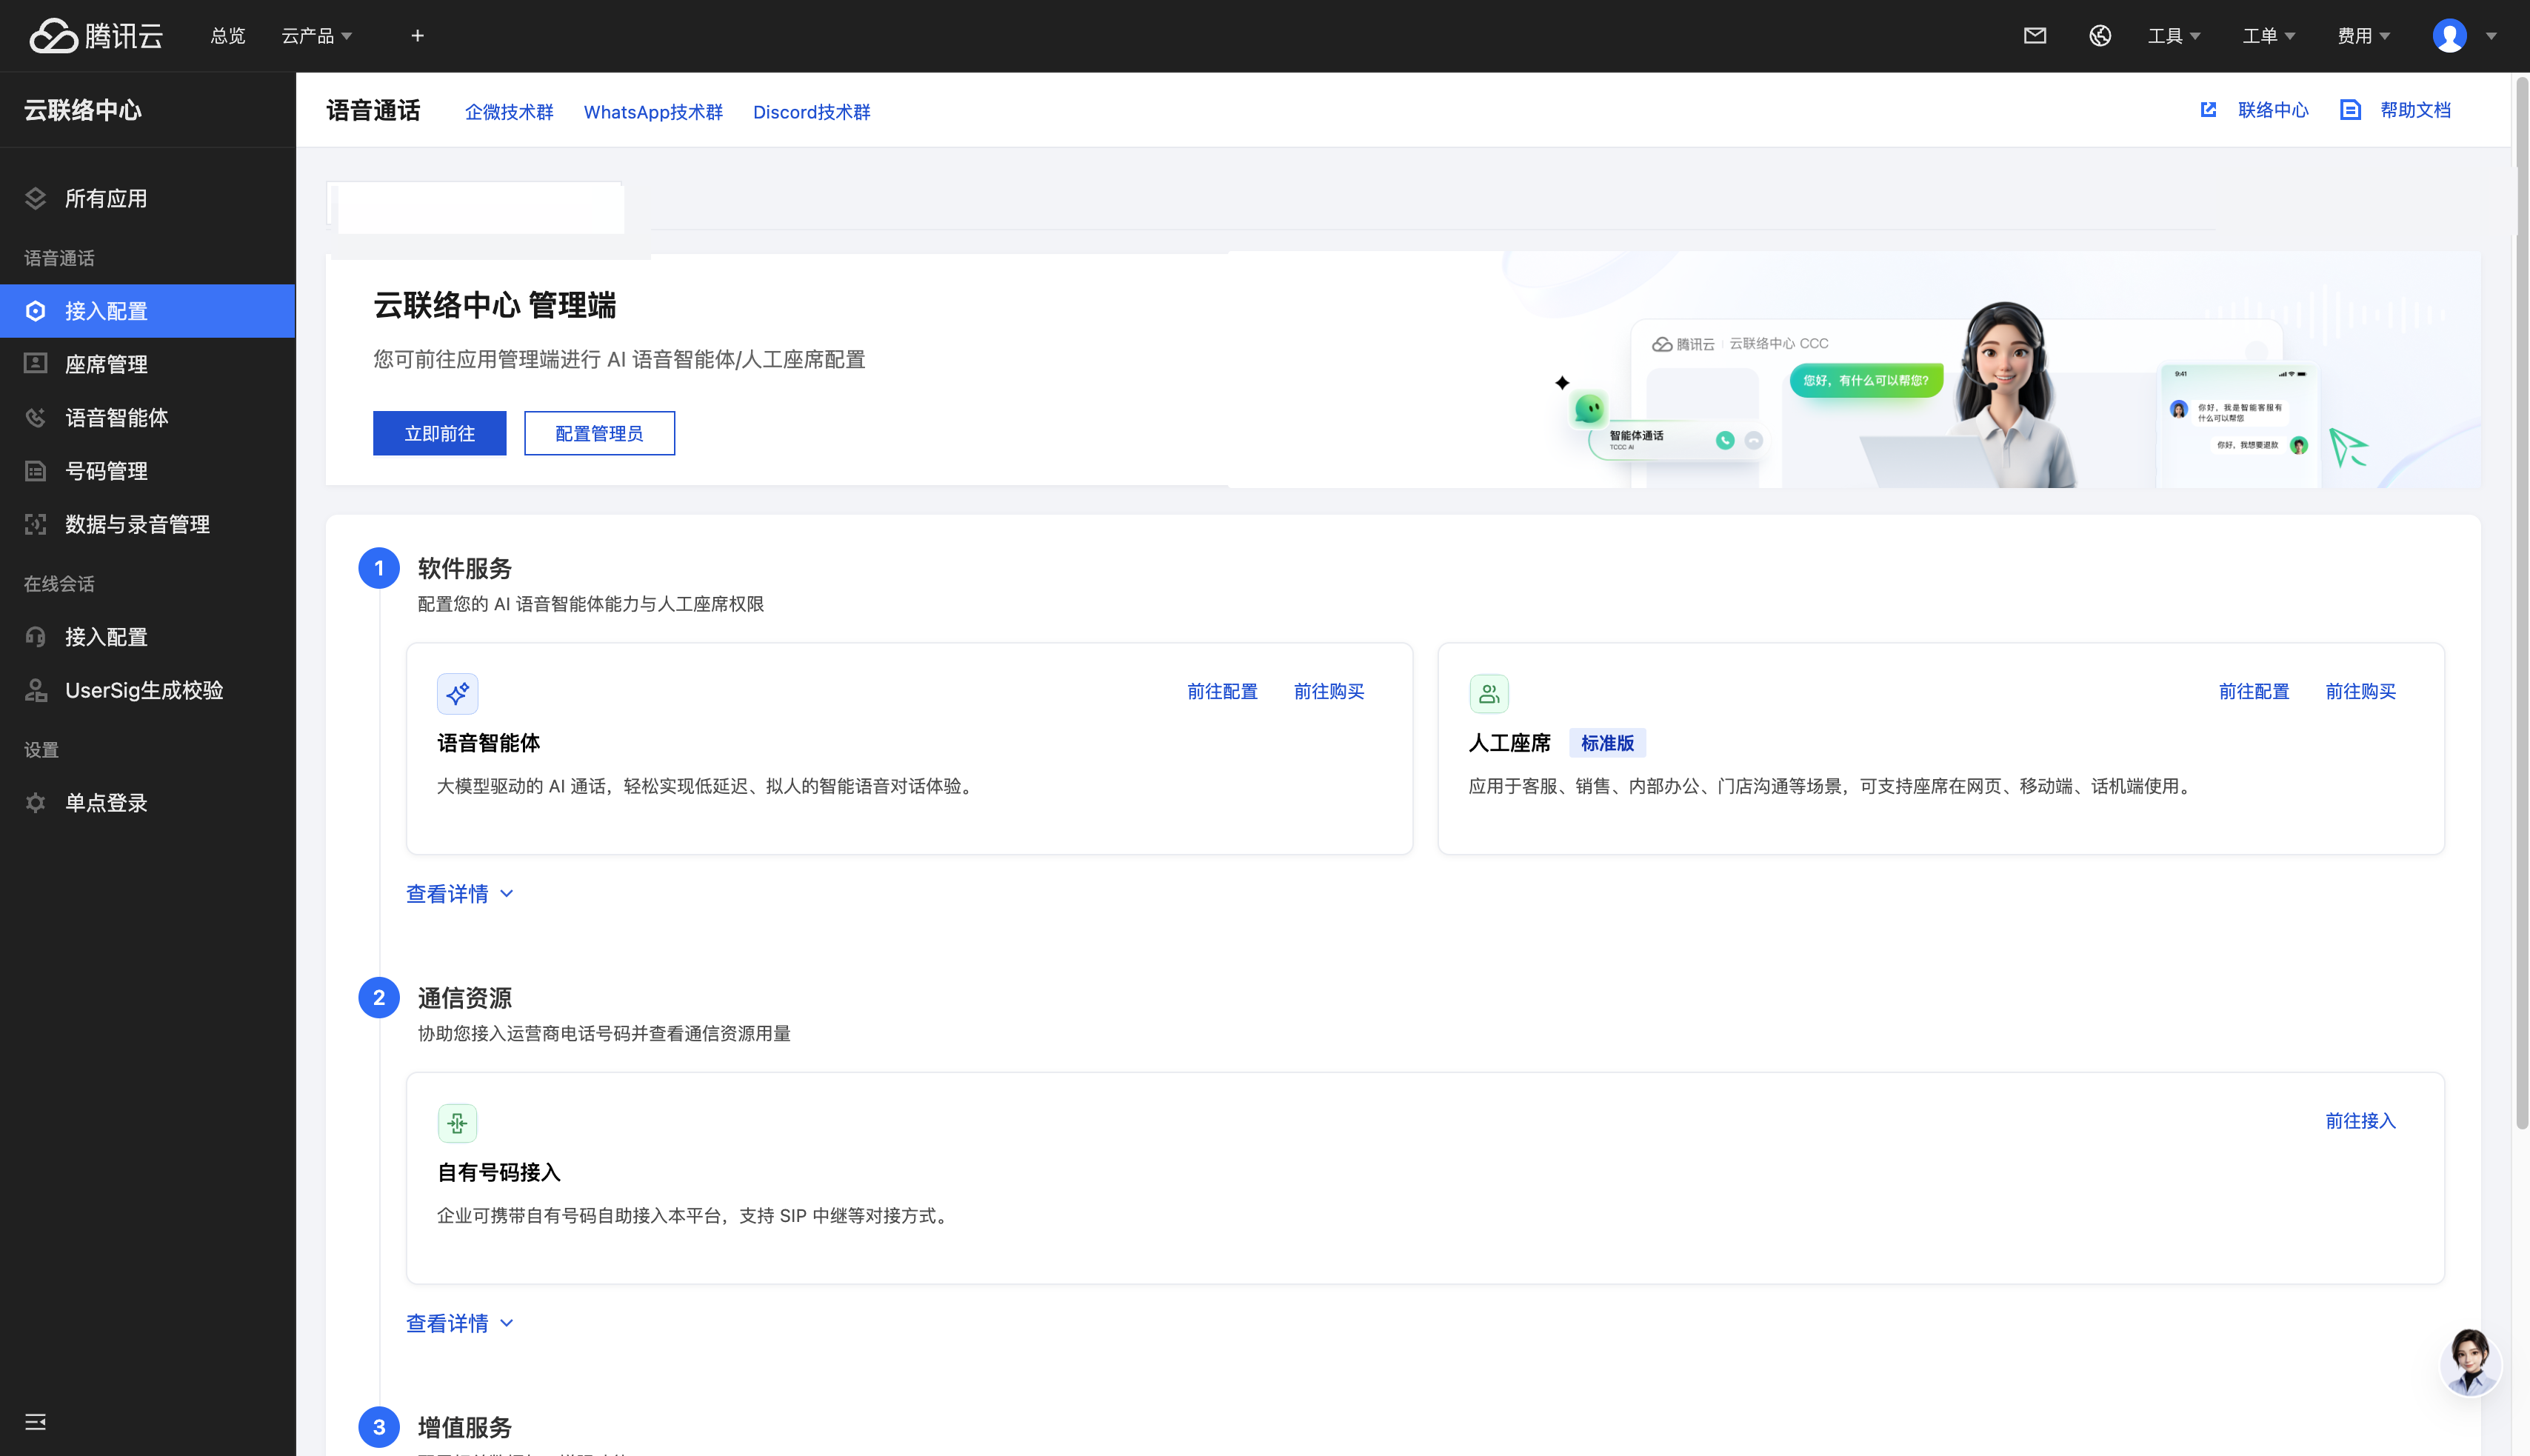Select 数据与录音管理 in the sidebar
This screenshot has height=1456, width=2530.
(x=148, y=524)
